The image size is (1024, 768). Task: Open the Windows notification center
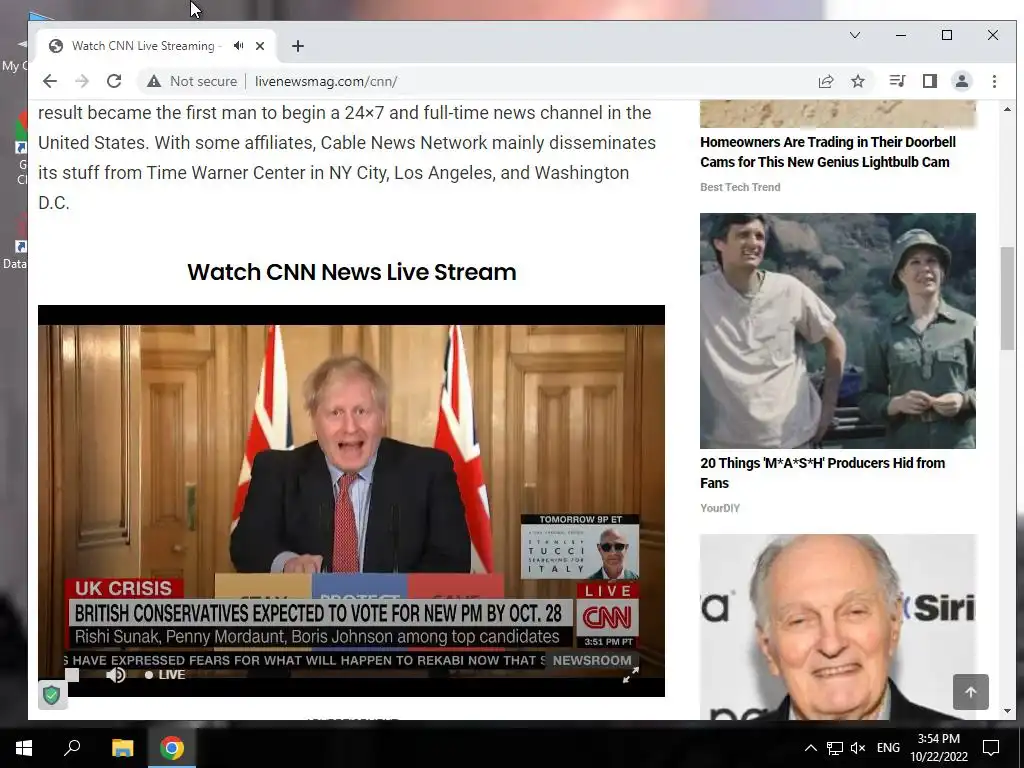click(x=991, y=748)
